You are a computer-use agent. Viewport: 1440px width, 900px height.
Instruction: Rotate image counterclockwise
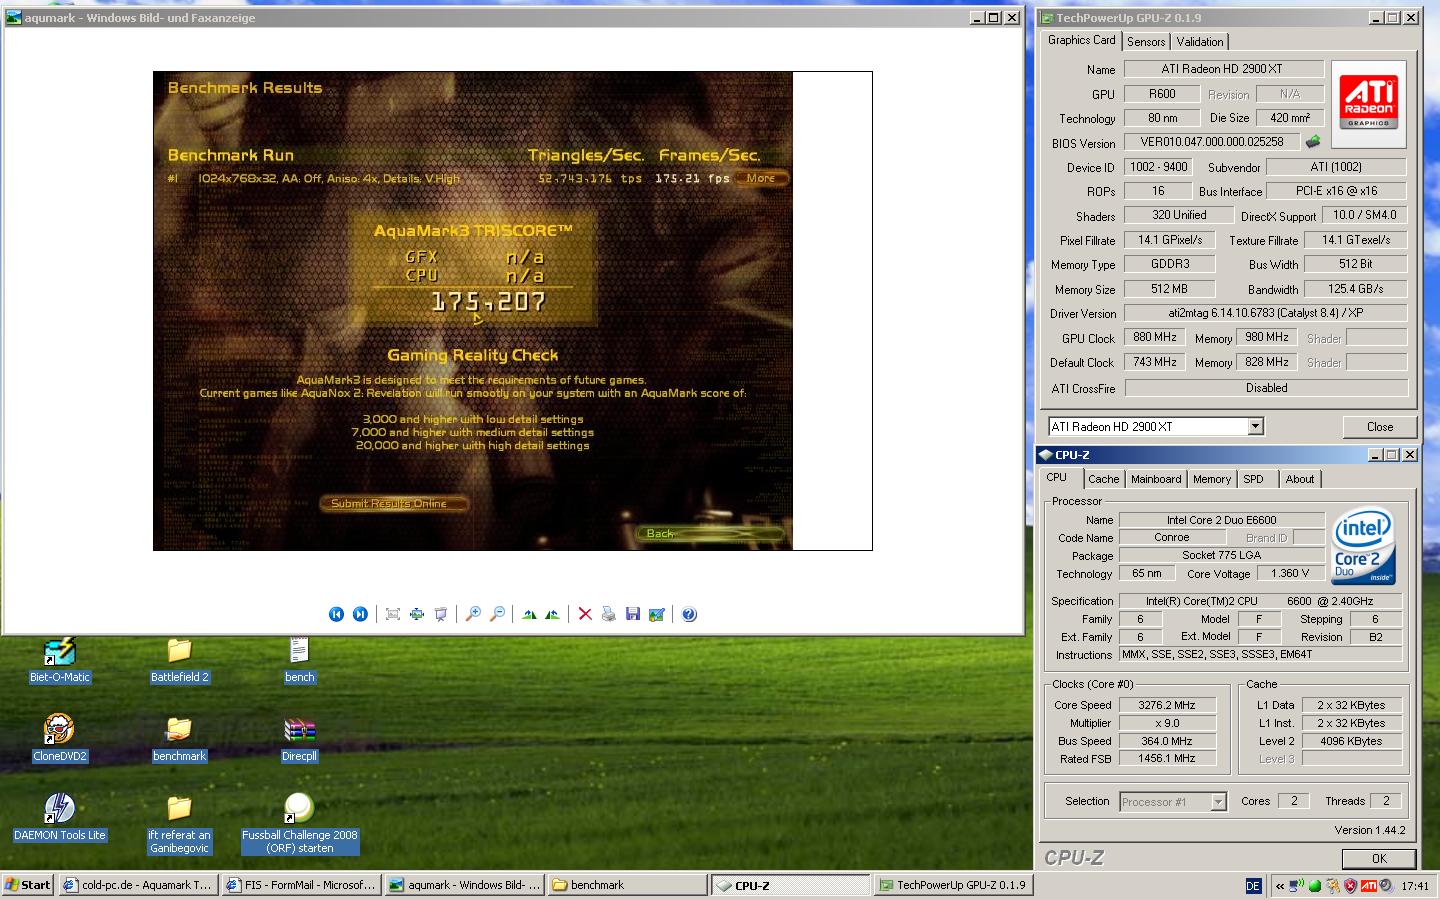[552, 614]
